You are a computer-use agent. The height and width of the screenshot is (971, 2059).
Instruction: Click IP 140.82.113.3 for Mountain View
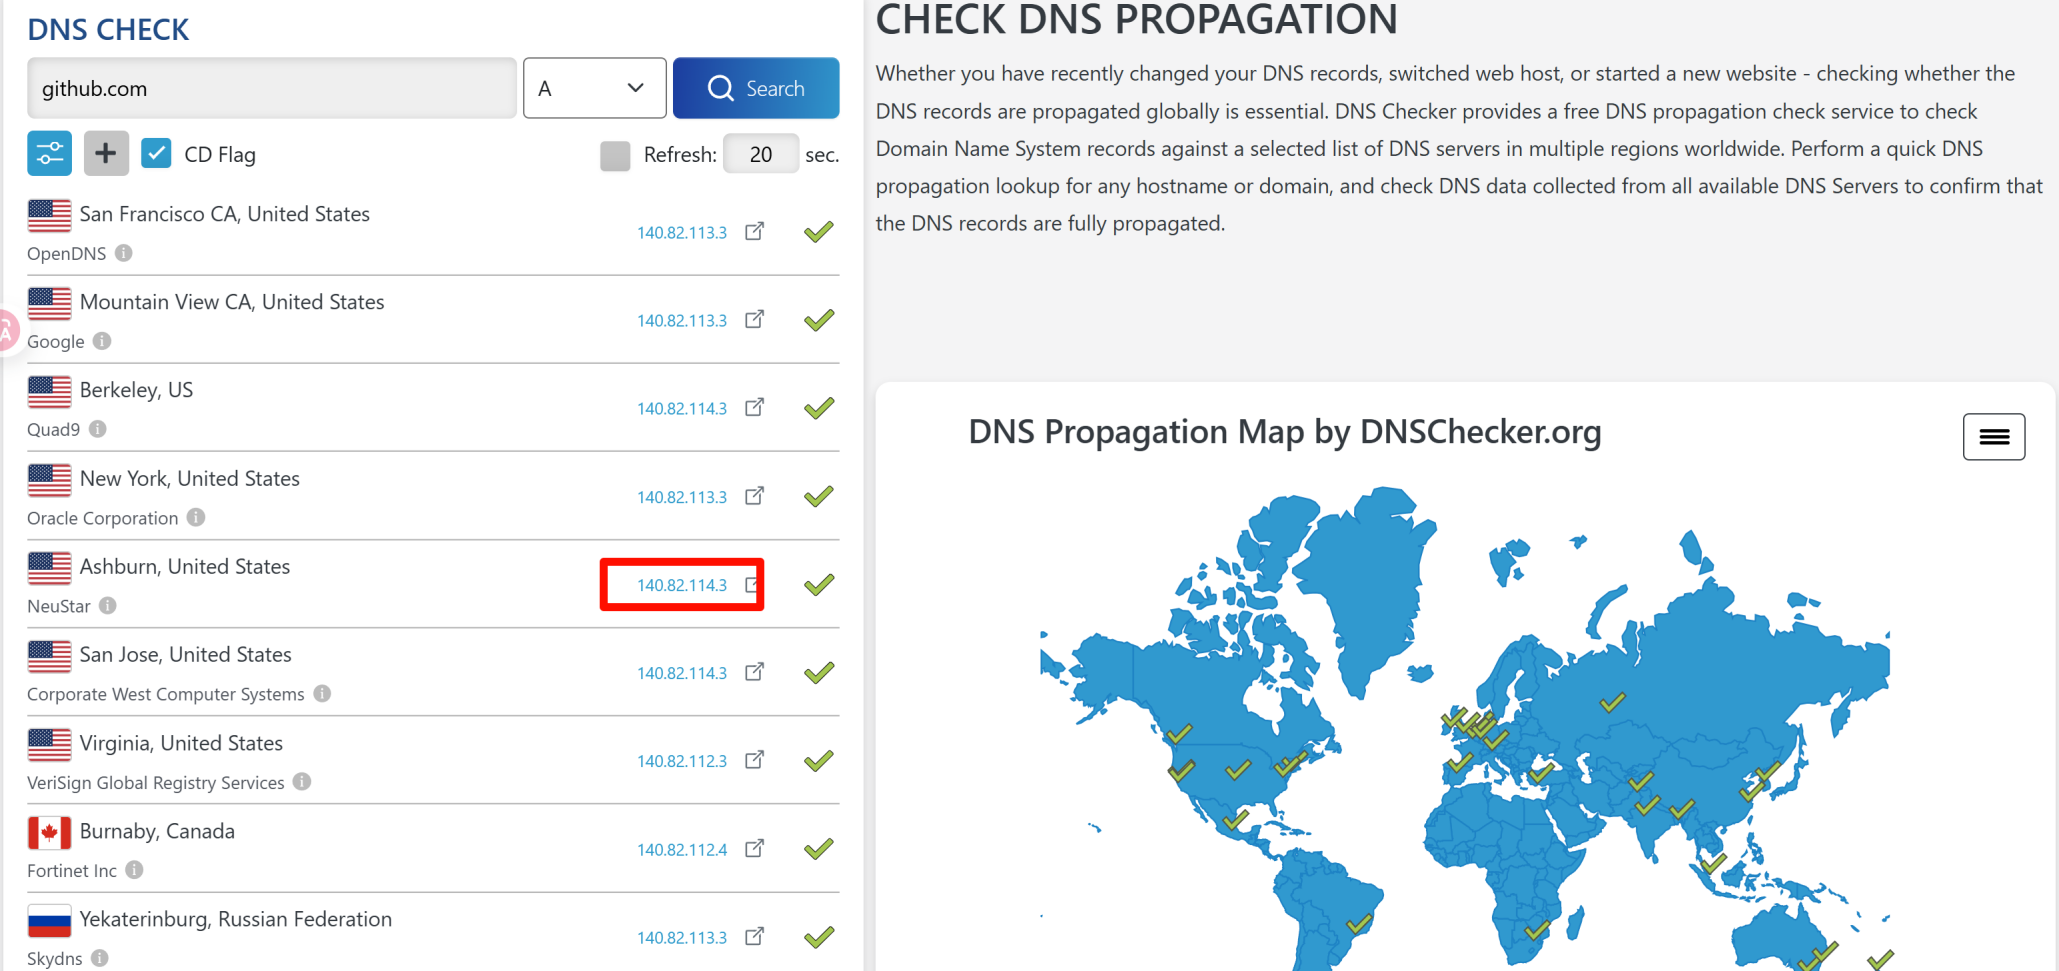coord(682,321)
